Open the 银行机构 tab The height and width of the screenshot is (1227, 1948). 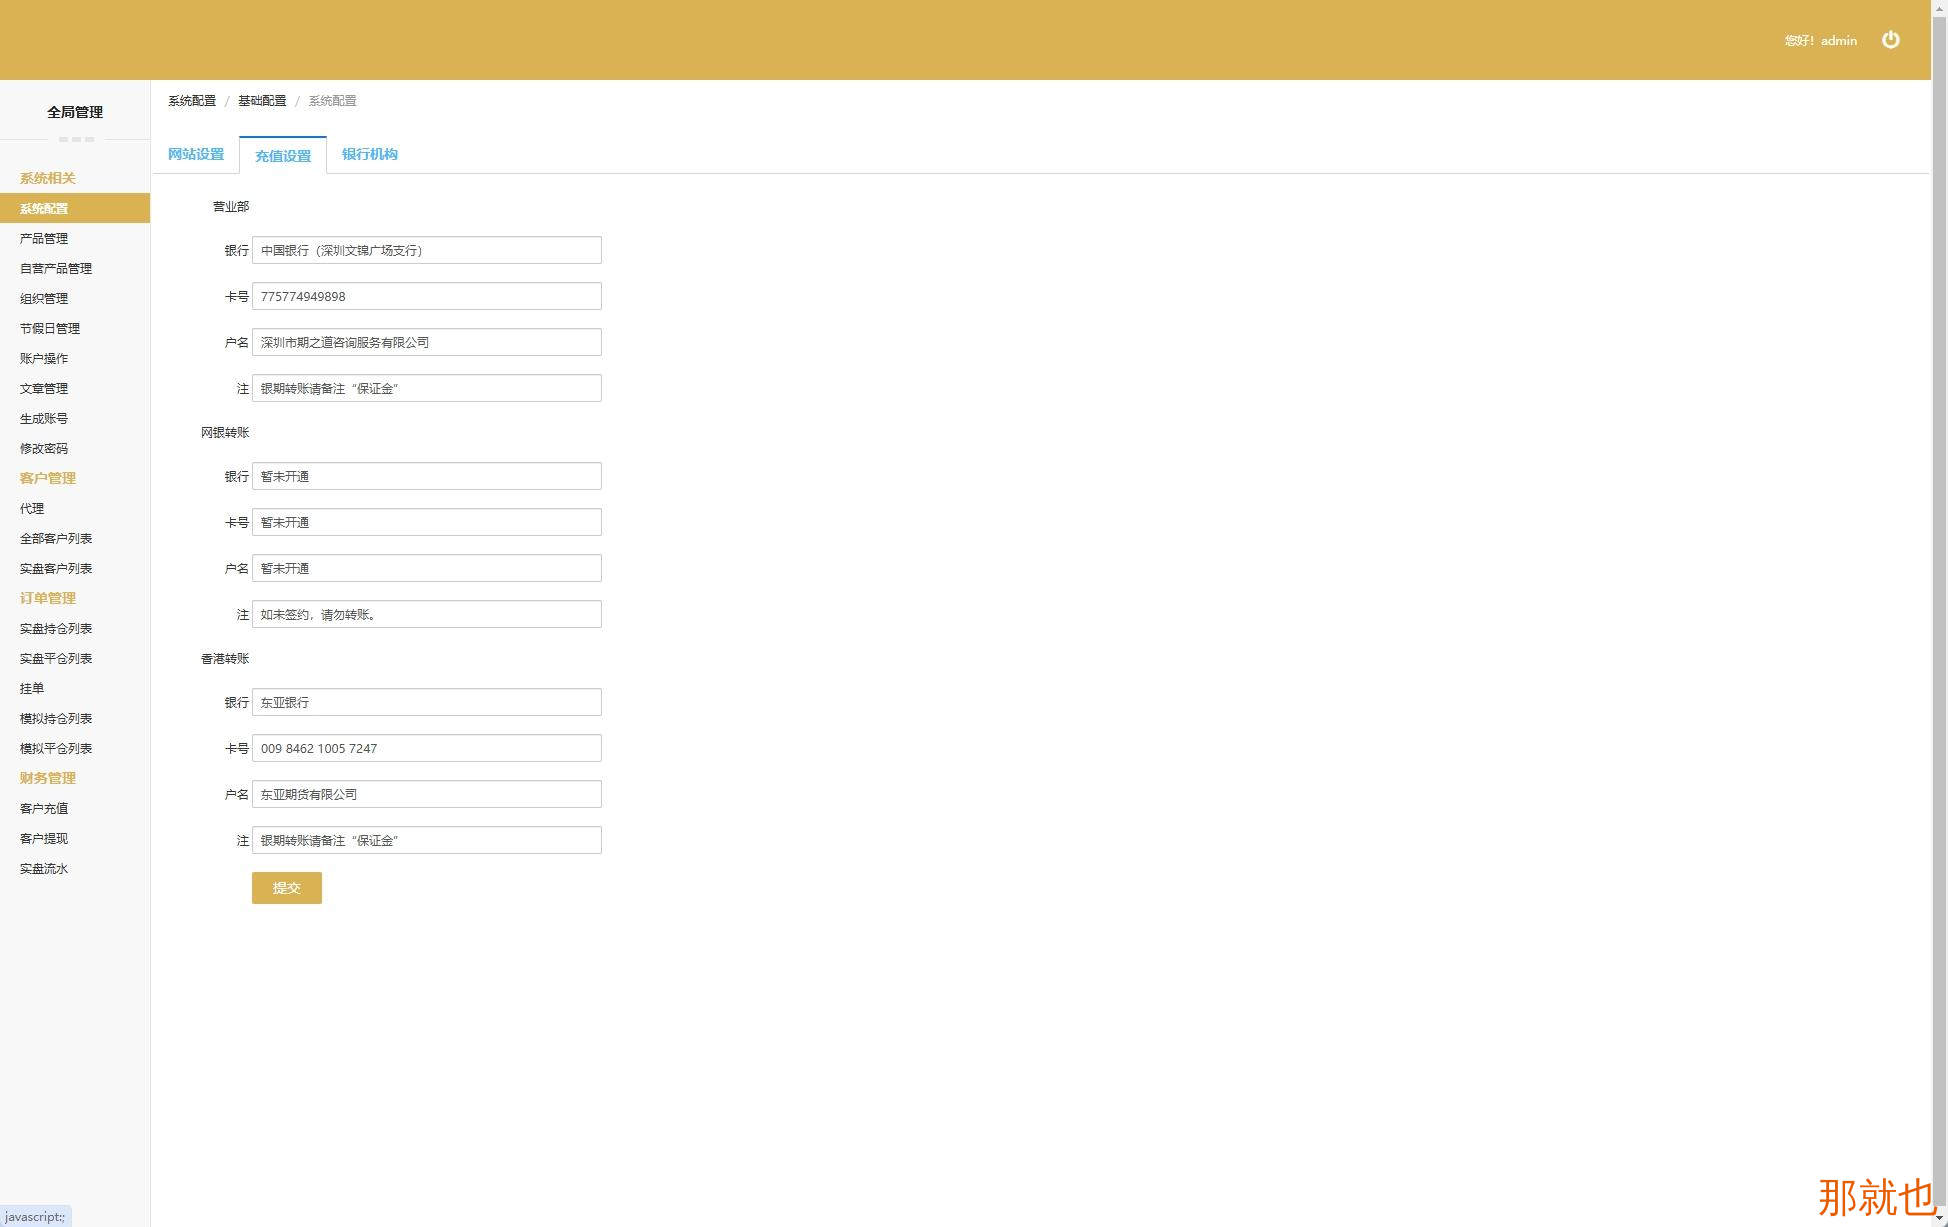369,154
